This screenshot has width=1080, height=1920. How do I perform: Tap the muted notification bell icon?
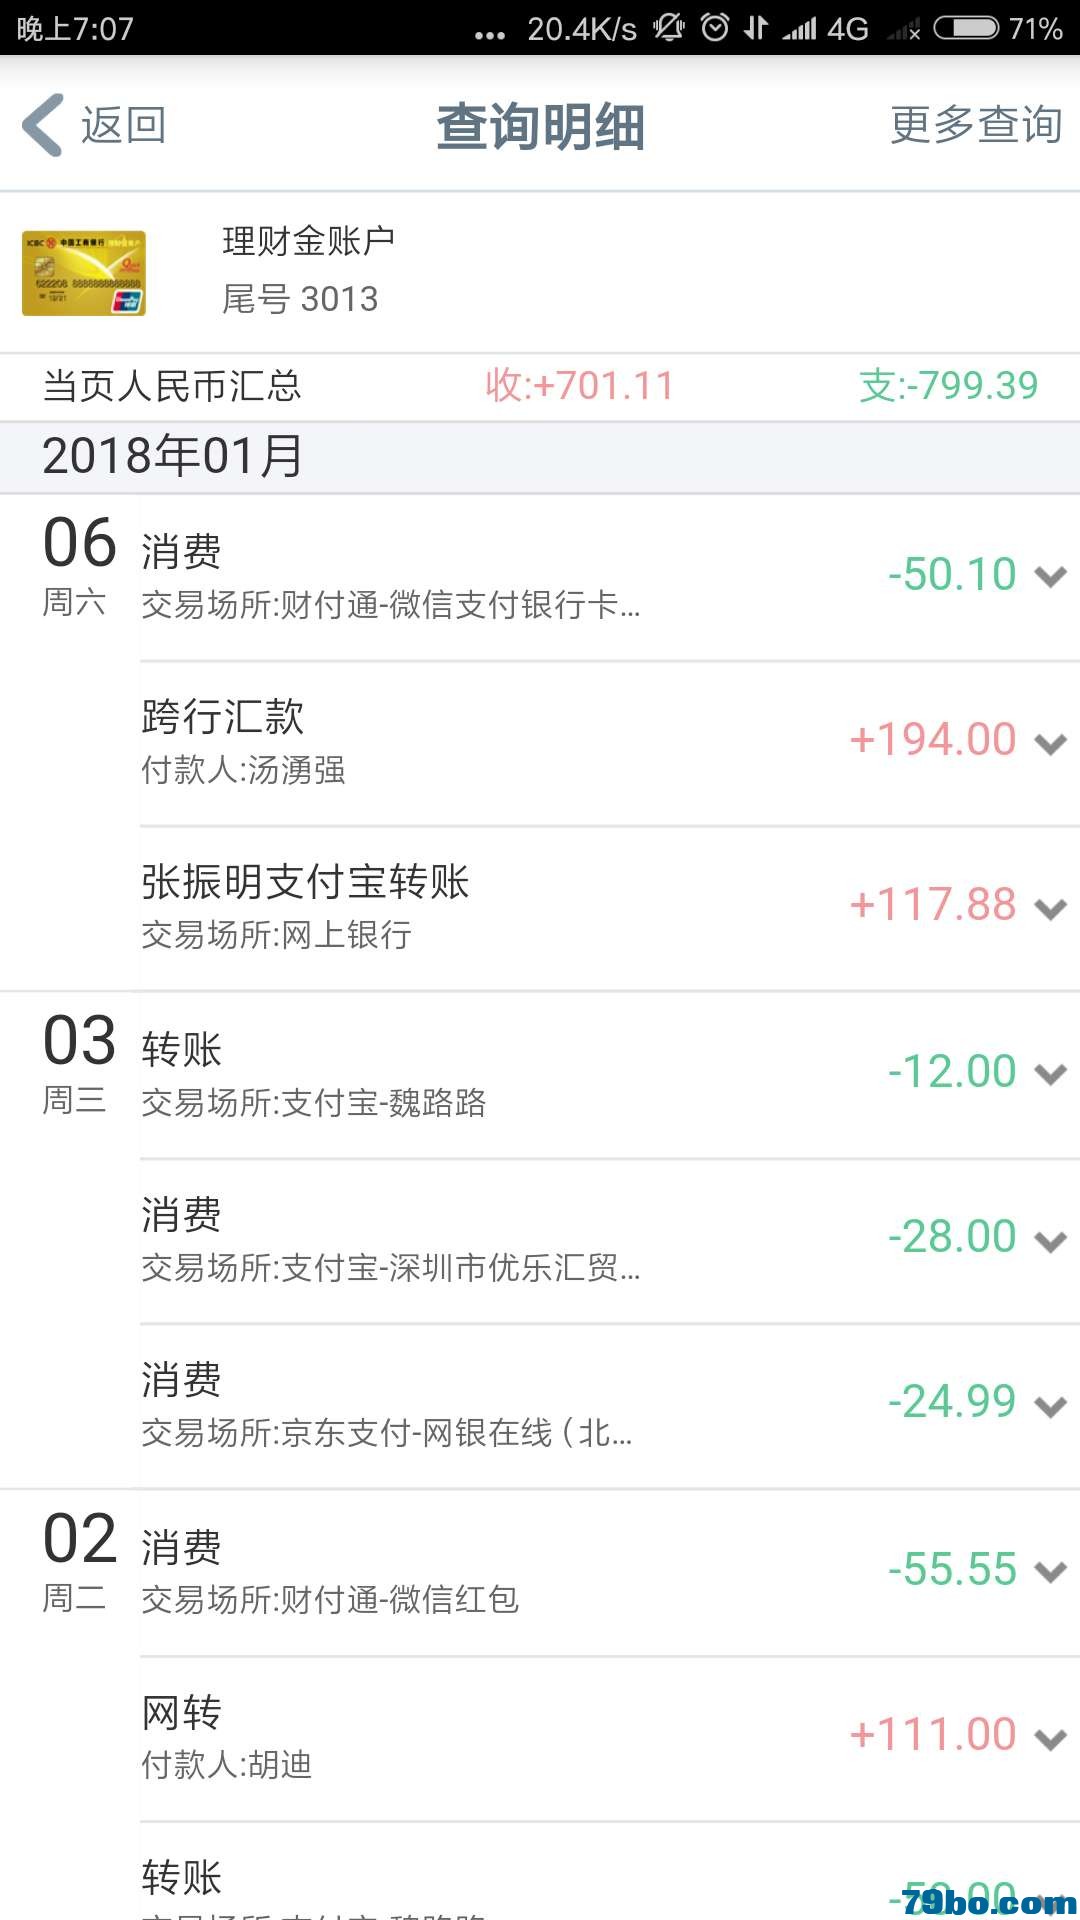pyautogui.click(x=669, y=28)
